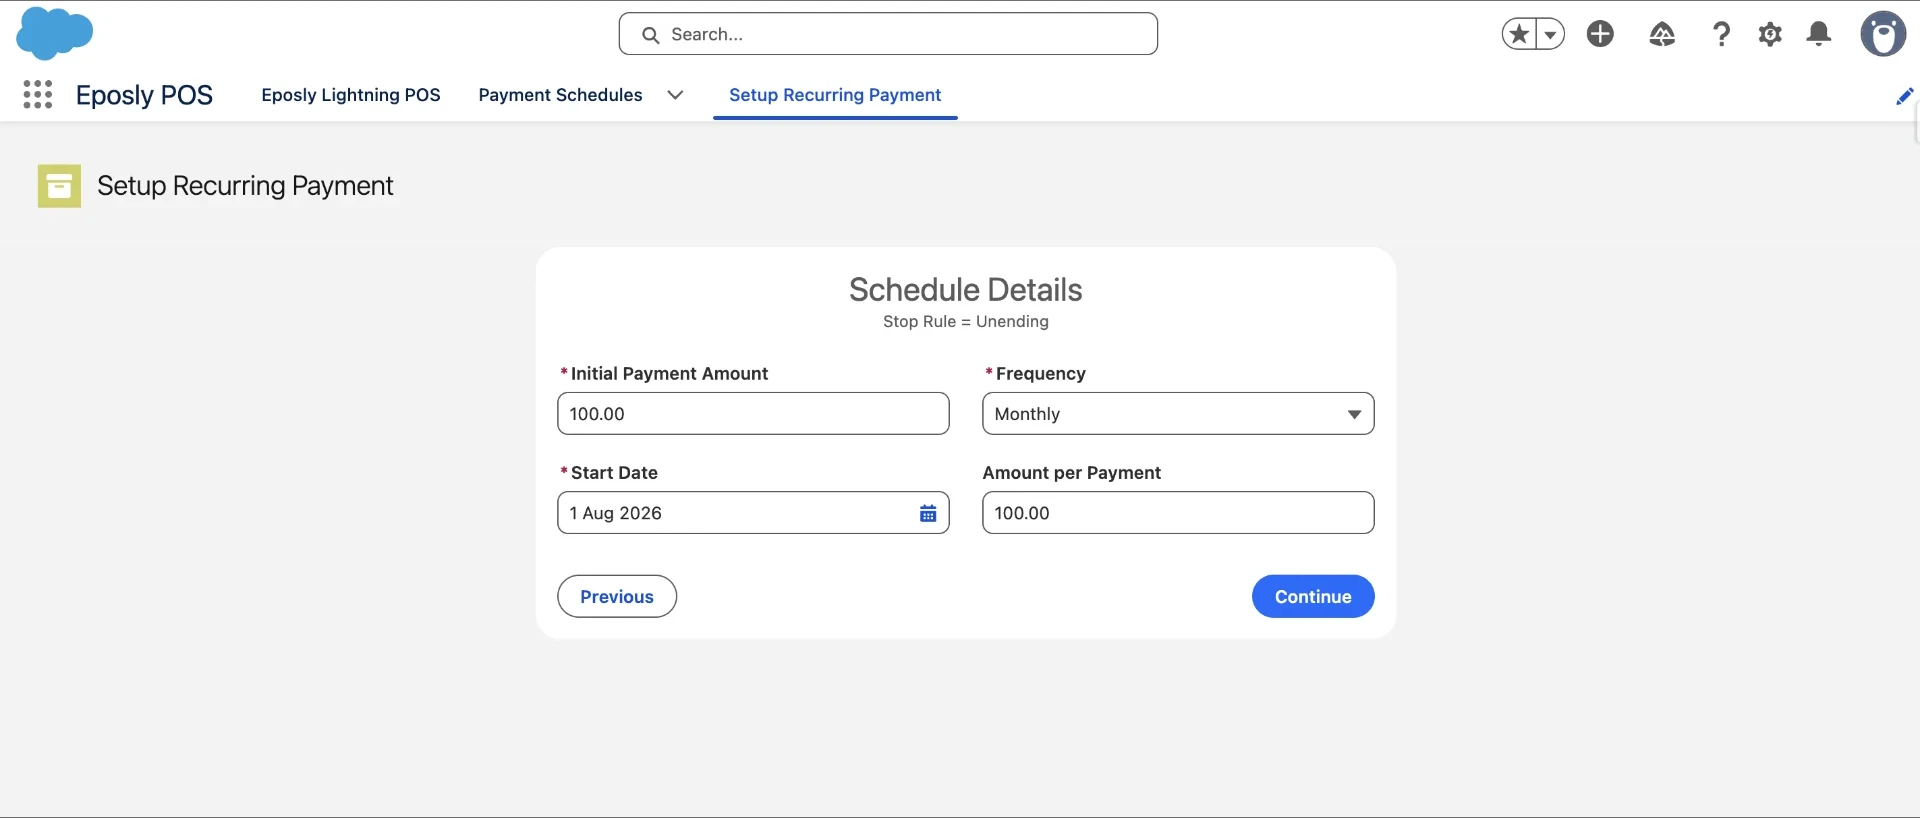Select the Setup Recurring Payment tab

tap(835, 95)
